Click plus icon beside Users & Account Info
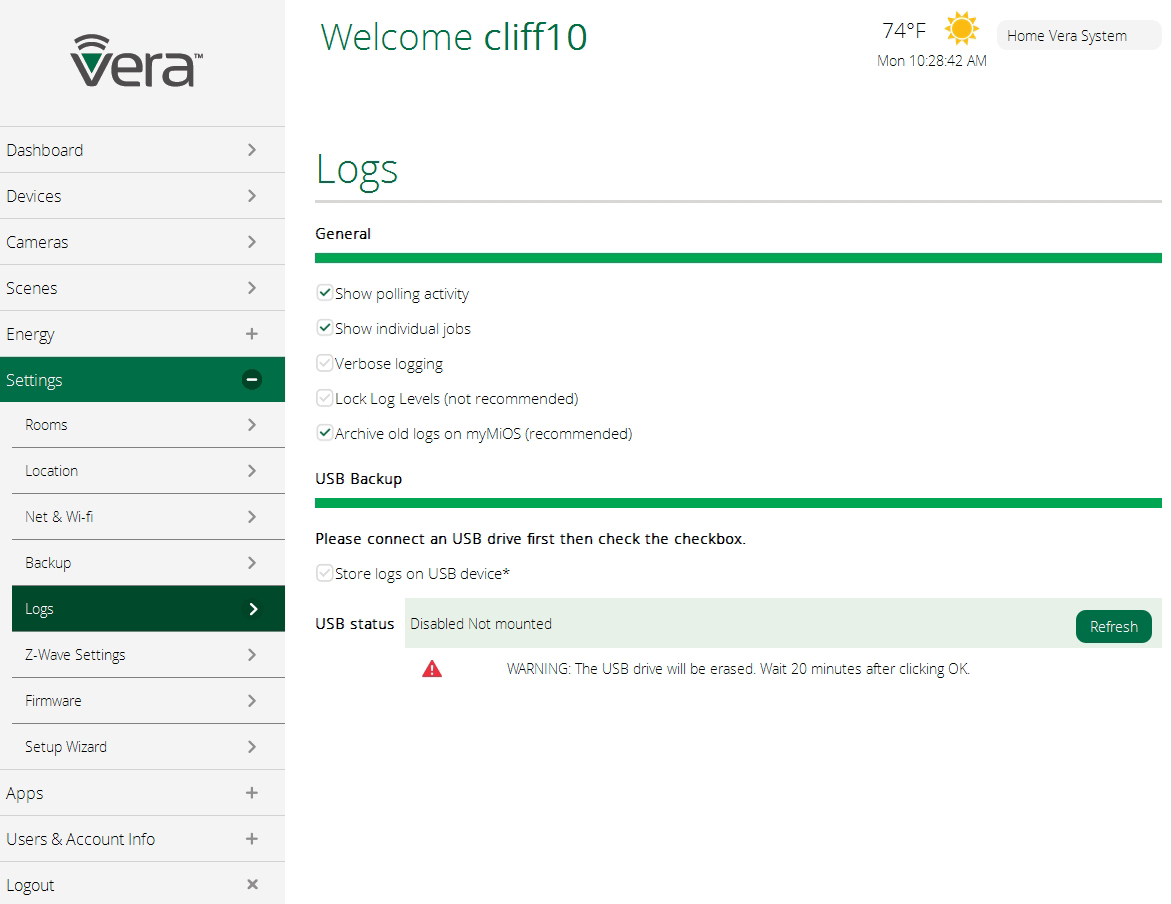The height and width of the screenshot is (904, 1171). coord(252,839)
